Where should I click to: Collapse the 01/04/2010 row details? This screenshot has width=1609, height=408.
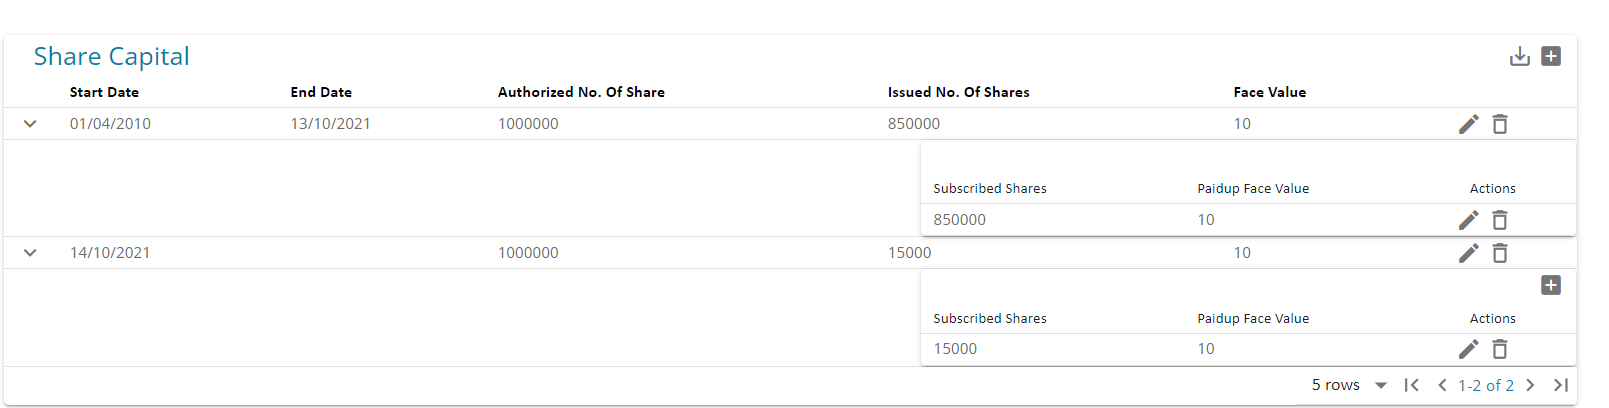pyautogui.click(x=30, y=124)
